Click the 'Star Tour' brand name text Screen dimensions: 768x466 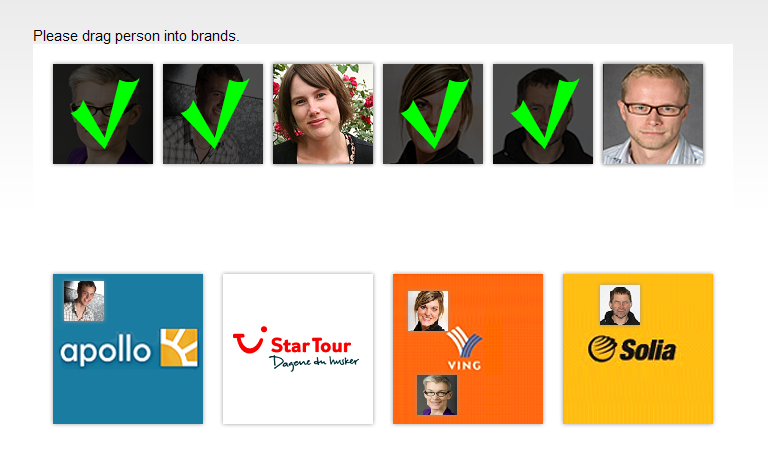coord(310,345)
